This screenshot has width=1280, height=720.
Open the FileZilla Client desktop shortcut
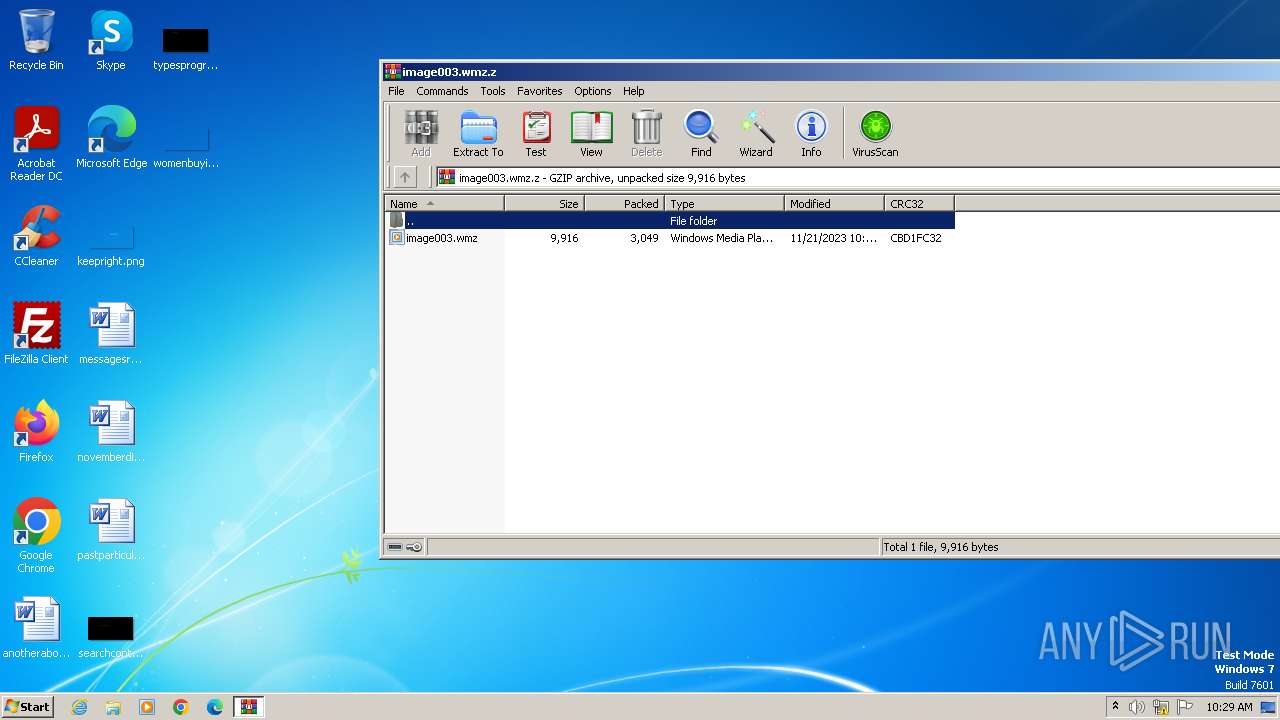36,334
